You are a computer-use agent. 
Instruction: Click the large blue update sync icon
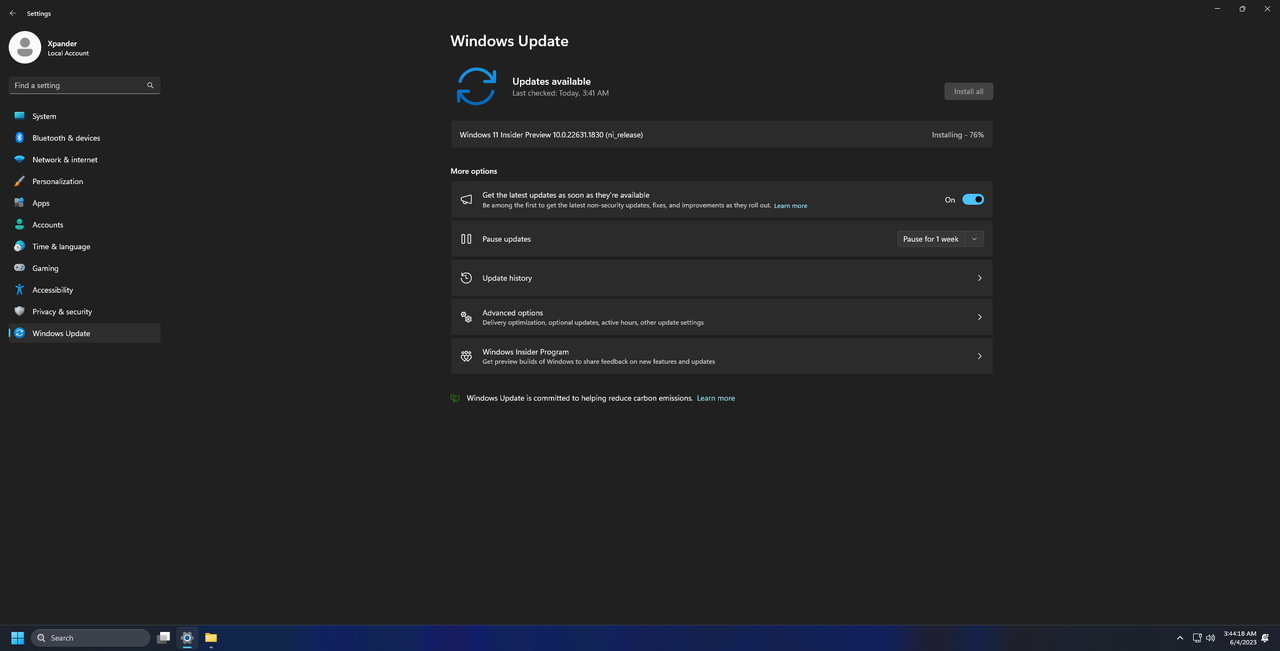point(476,86)
